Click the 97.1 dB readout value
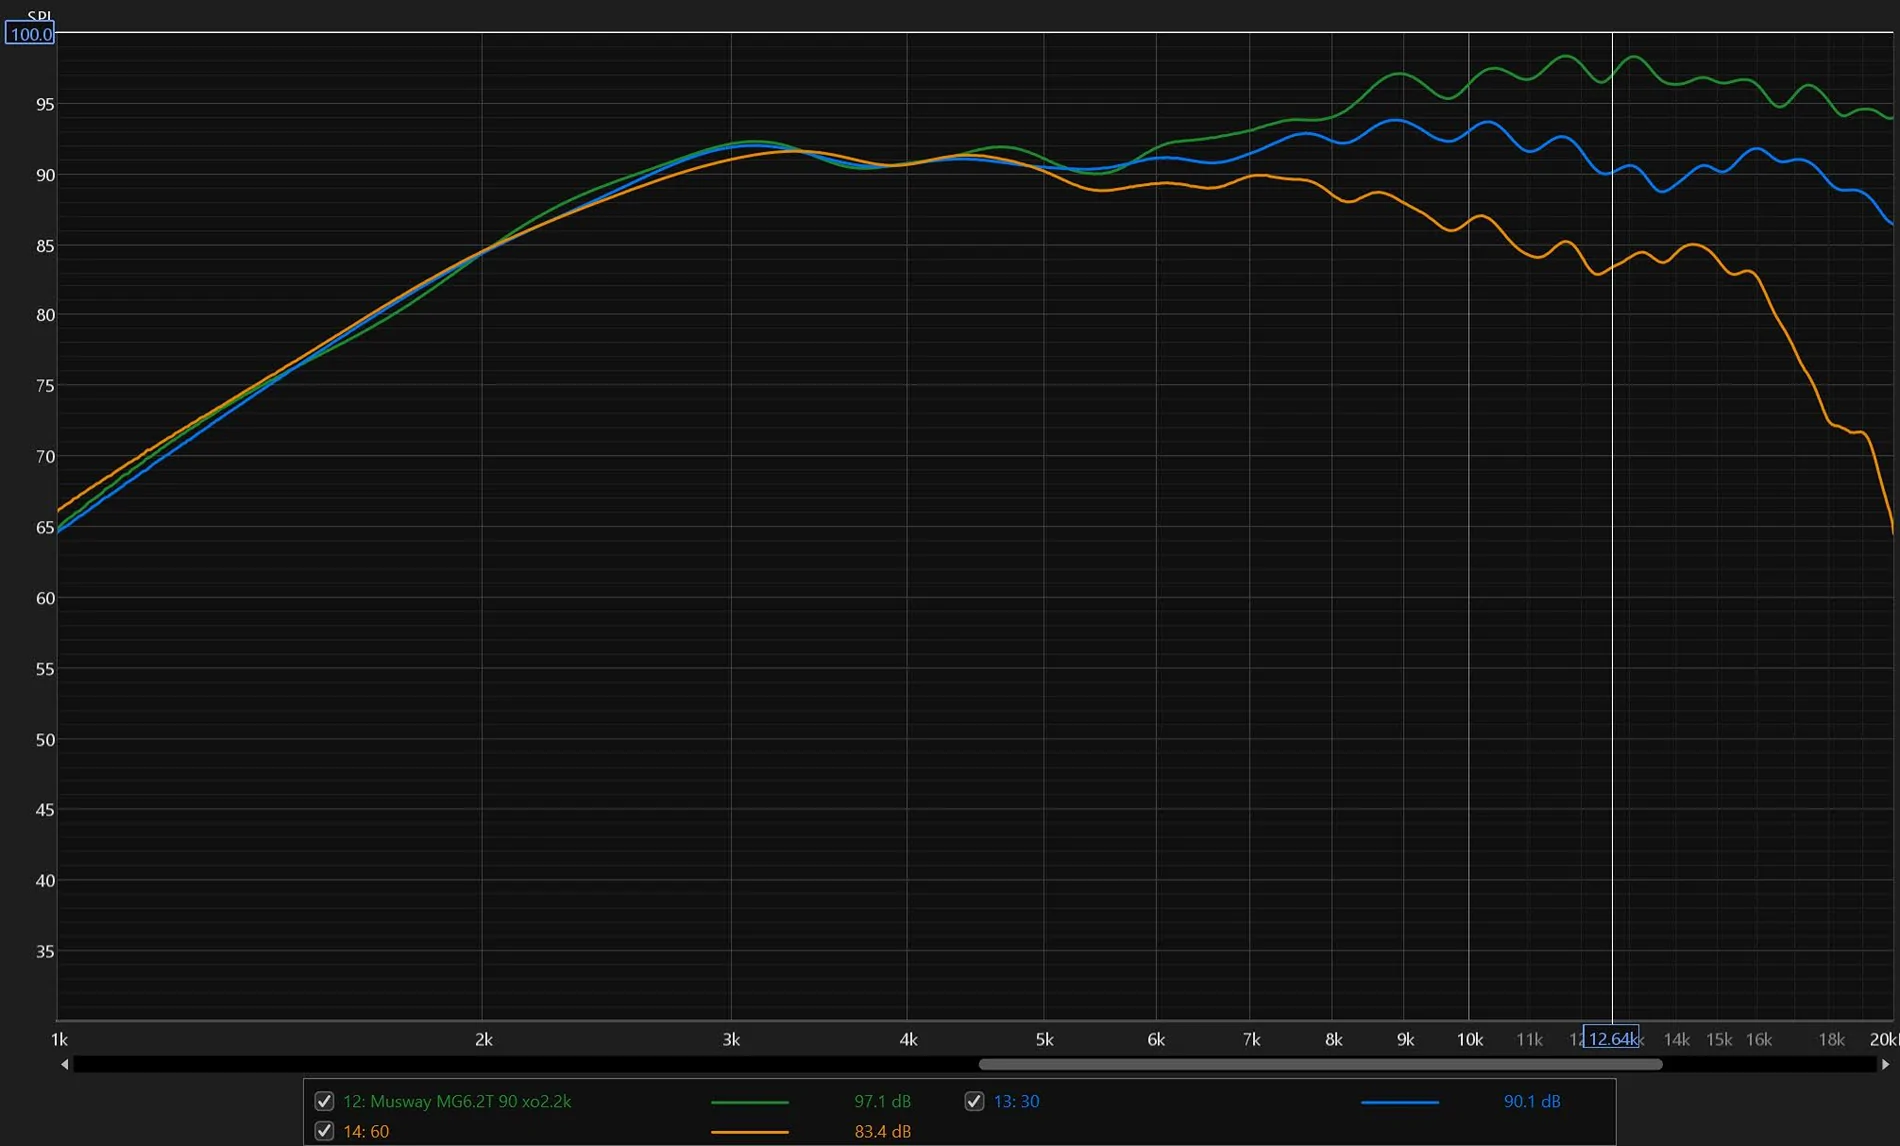Viewport: 1900px width, 1146px height. pyautogui.click(x=882, y=1101)
